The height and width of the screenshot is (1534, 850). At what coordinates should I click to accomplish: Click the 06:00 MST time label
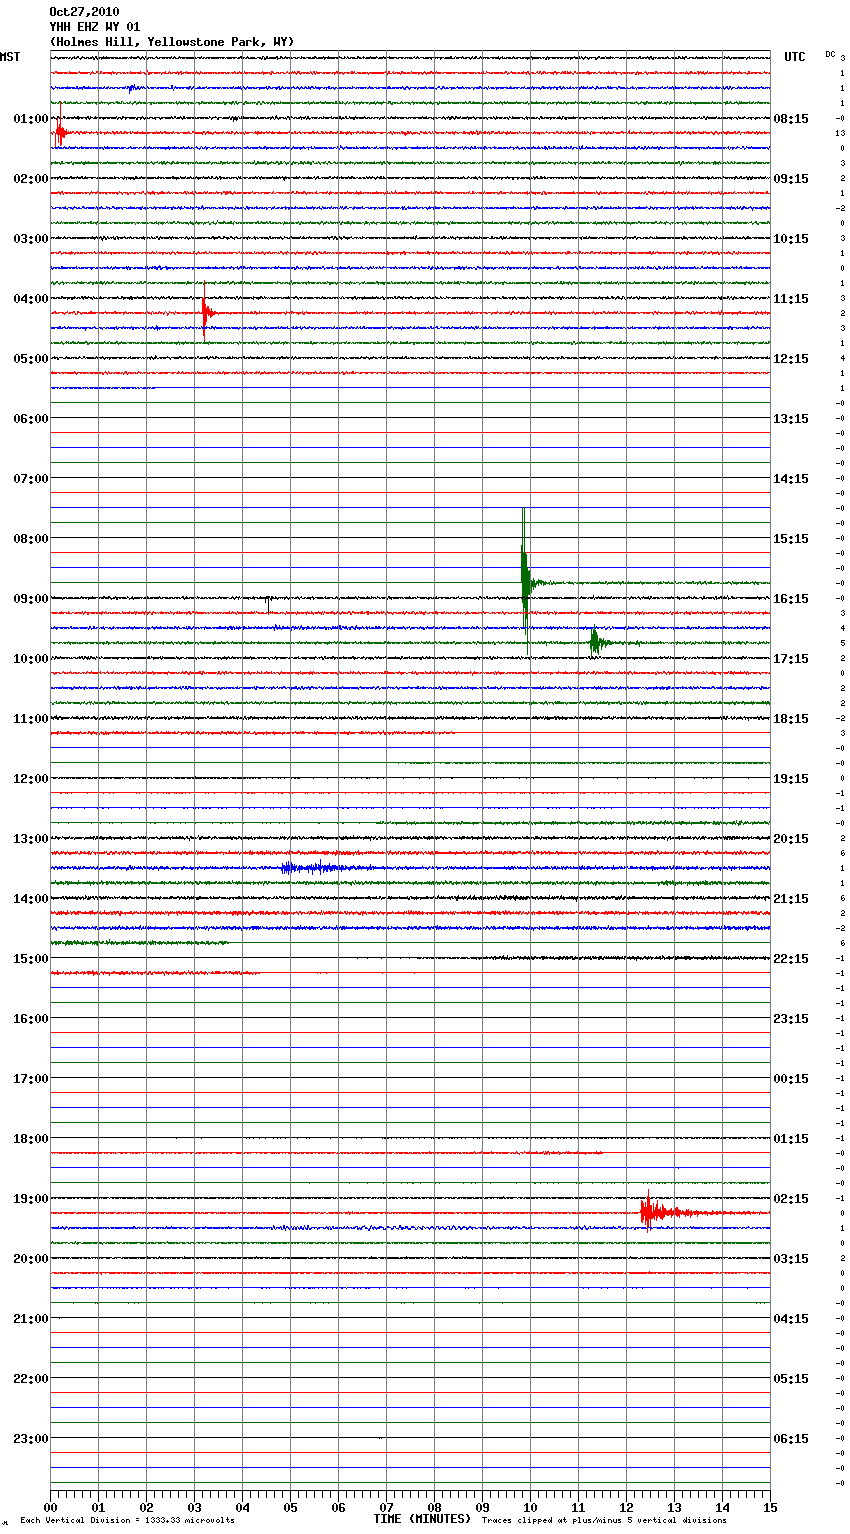tap(31, 419)
